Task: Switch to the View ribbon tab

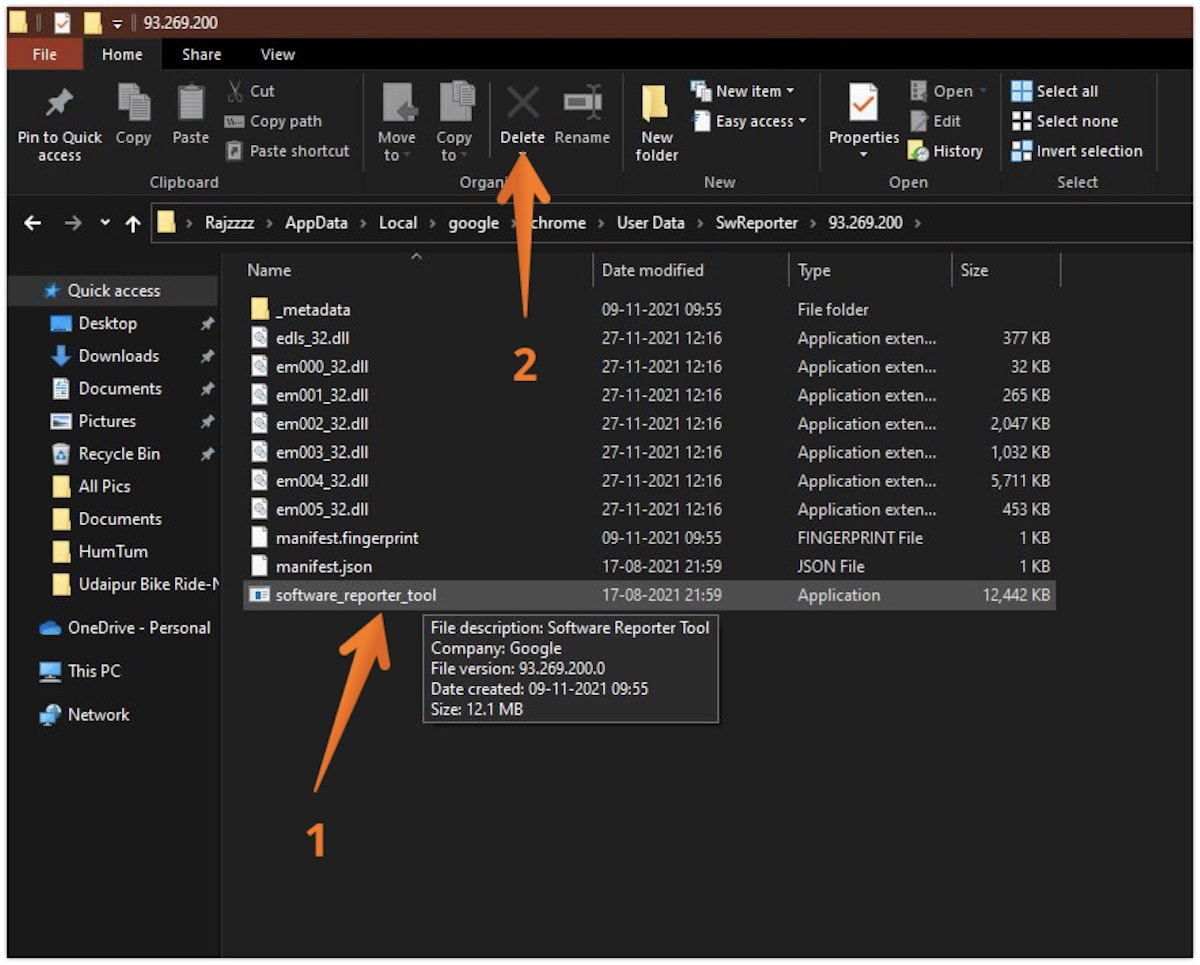Action: pyautogui.click(x=277, y=55)
